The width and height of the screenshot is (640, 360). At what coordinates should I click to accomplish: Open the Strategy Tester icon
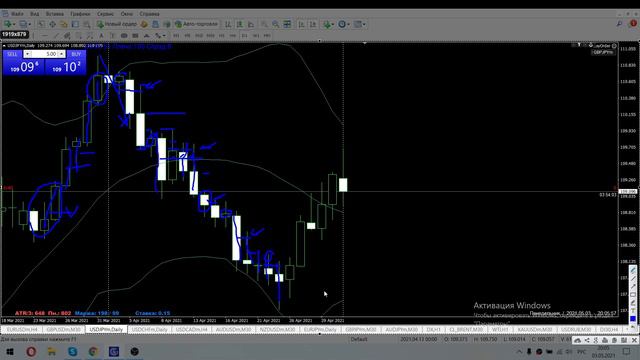pos(86,24)
